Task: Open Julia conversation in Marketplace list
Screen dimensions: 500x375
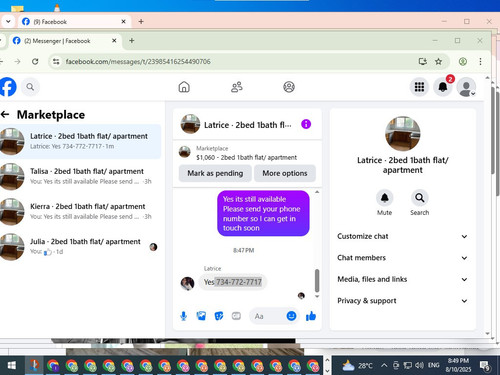Action: pos(80,246)
